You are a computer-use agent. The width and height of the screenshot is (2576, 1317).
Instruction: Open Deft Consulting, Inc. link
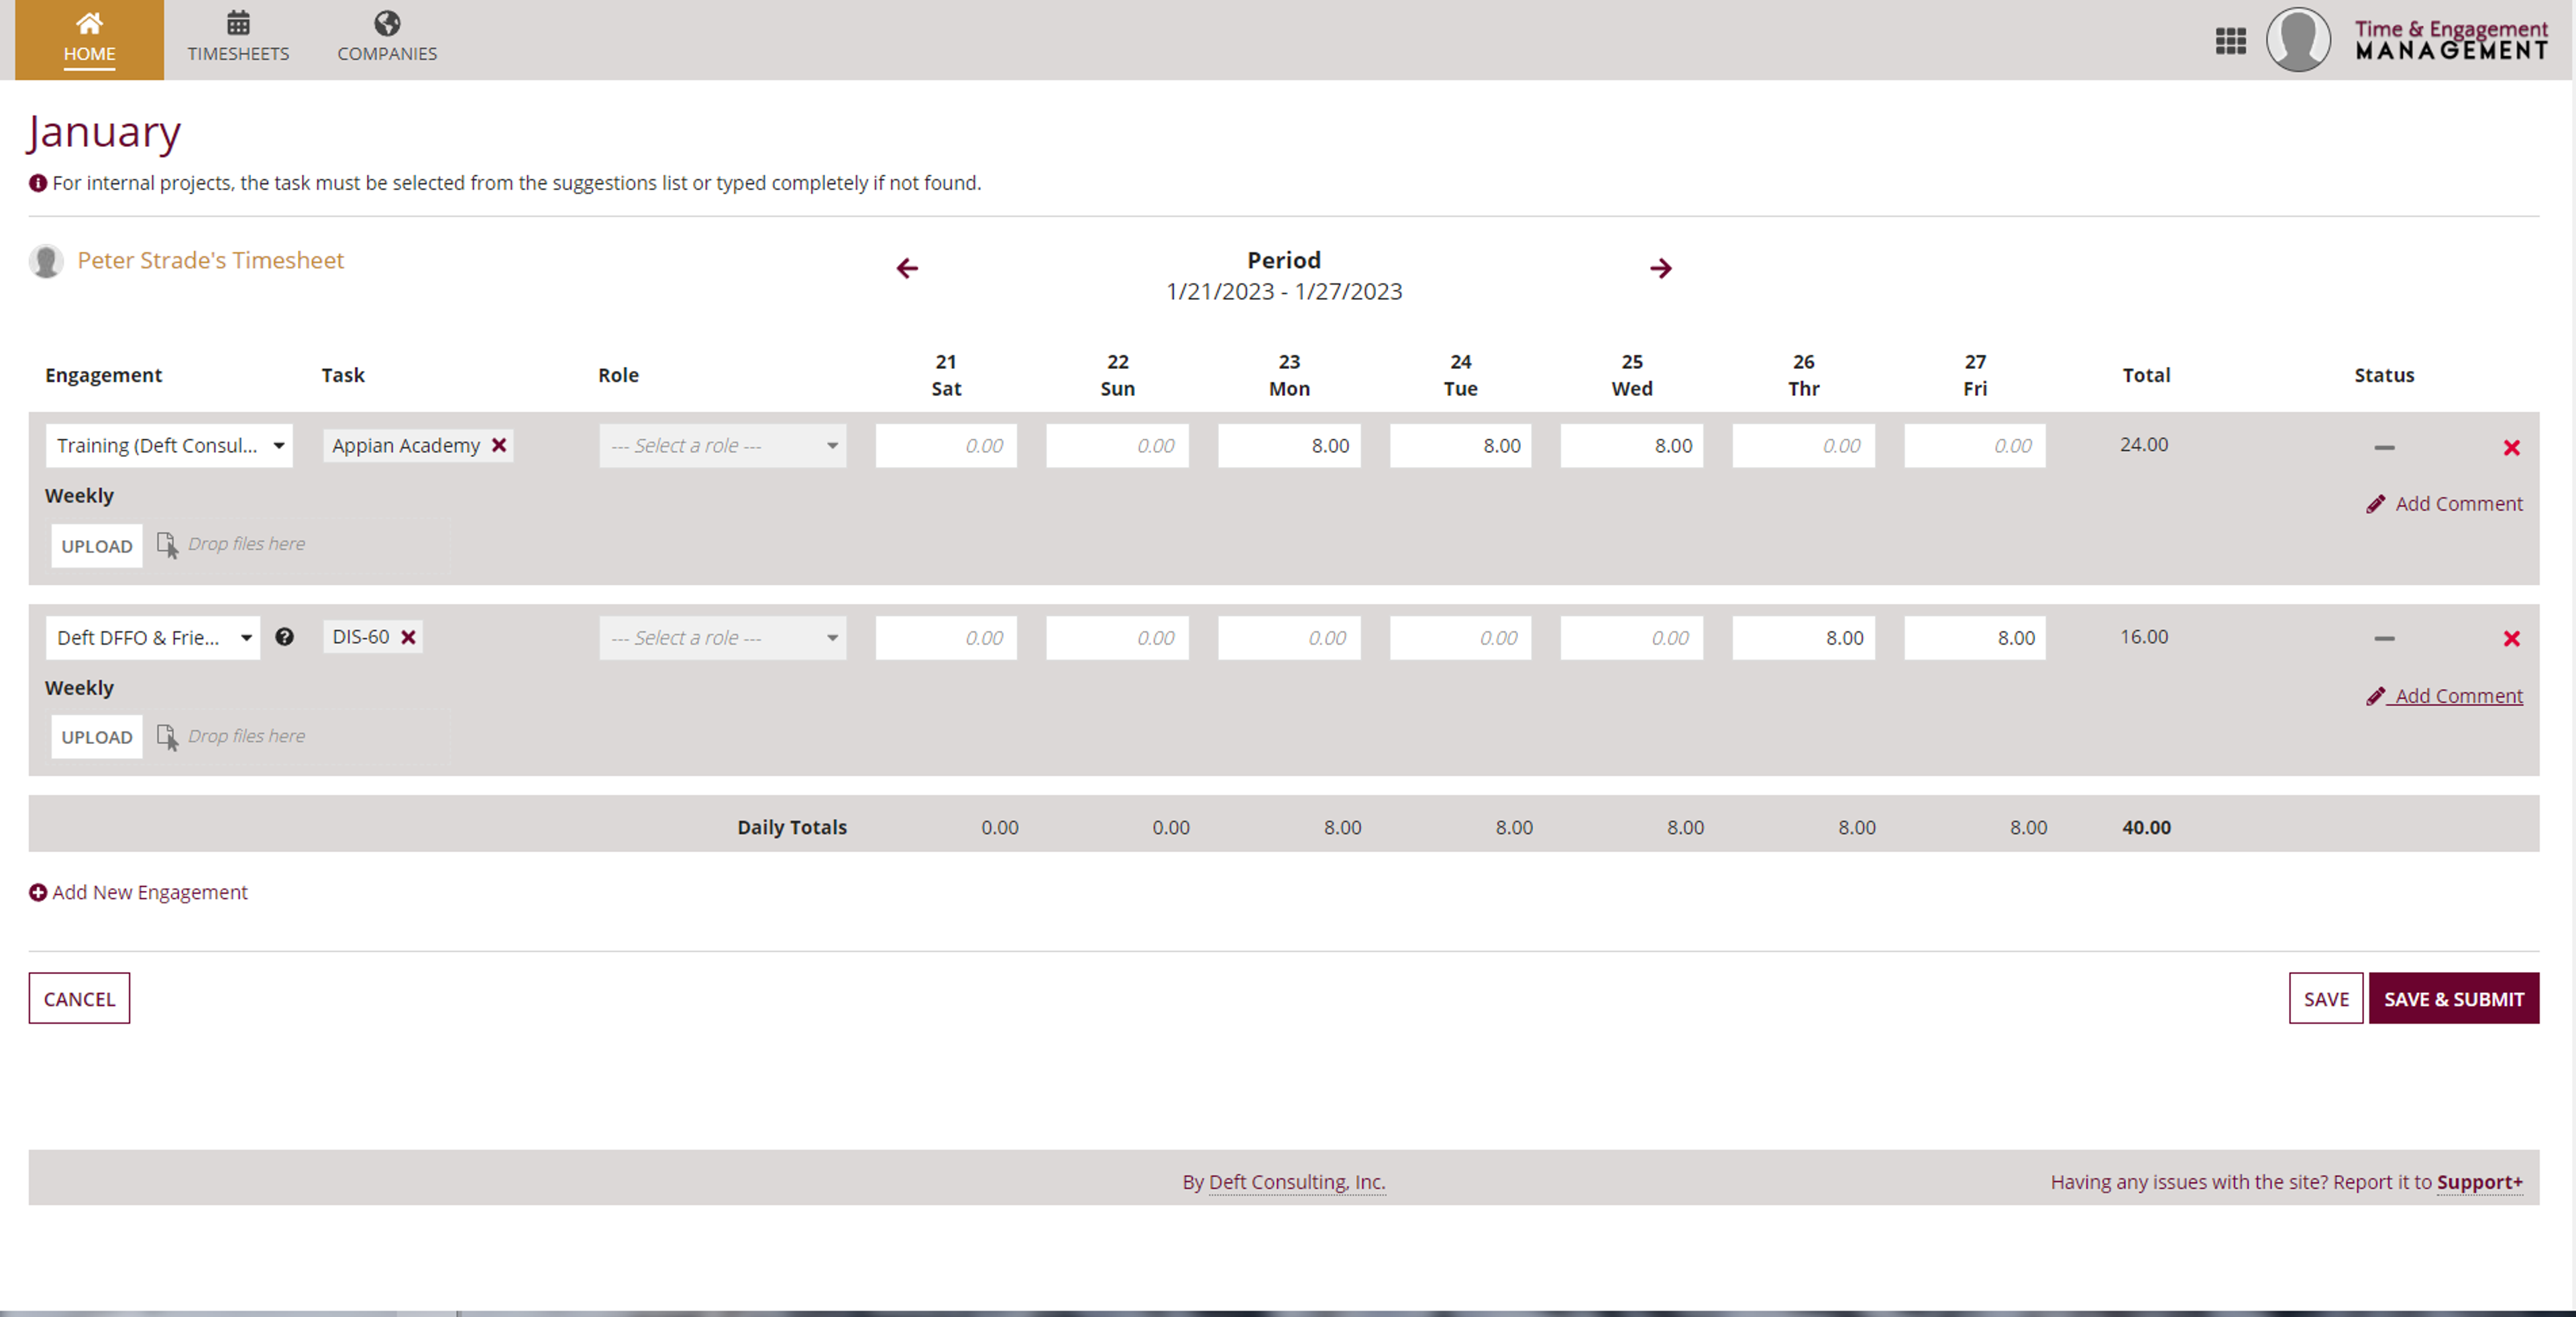point(1297,1182)
